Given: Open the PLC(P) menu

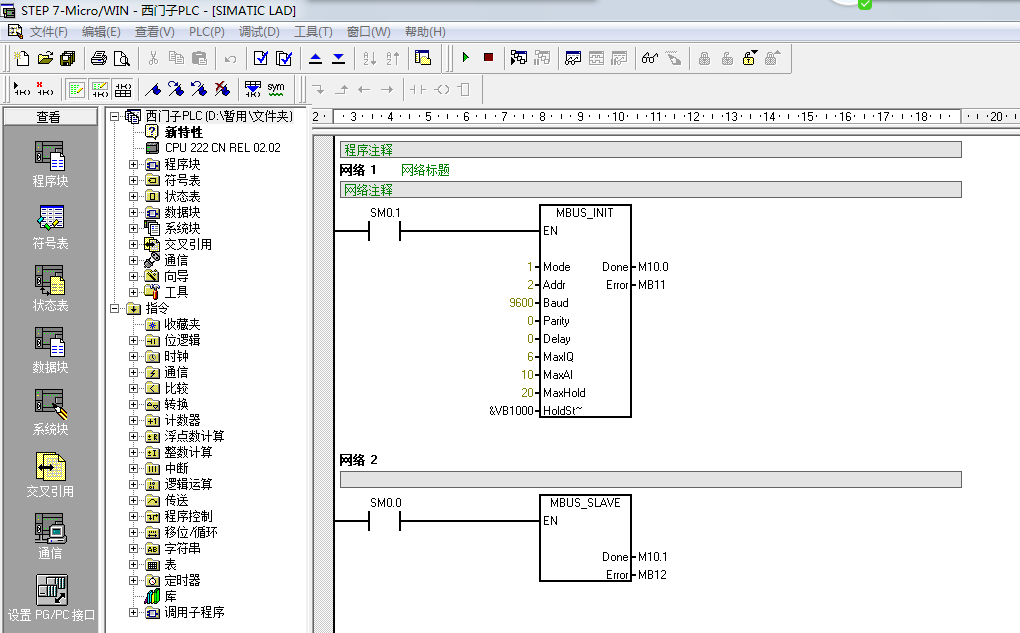Looking at the screenshot, I should (x=206, y=31).
